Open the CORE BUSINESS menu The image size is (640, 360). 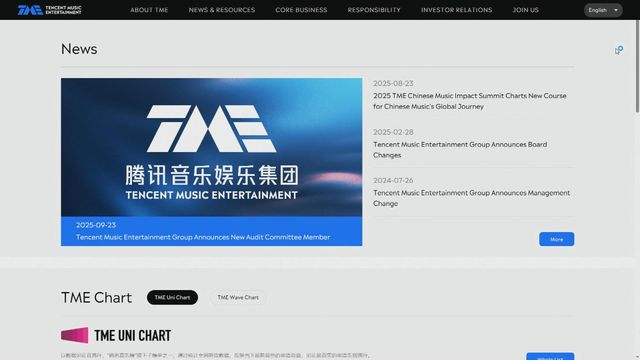click(301, 10)
